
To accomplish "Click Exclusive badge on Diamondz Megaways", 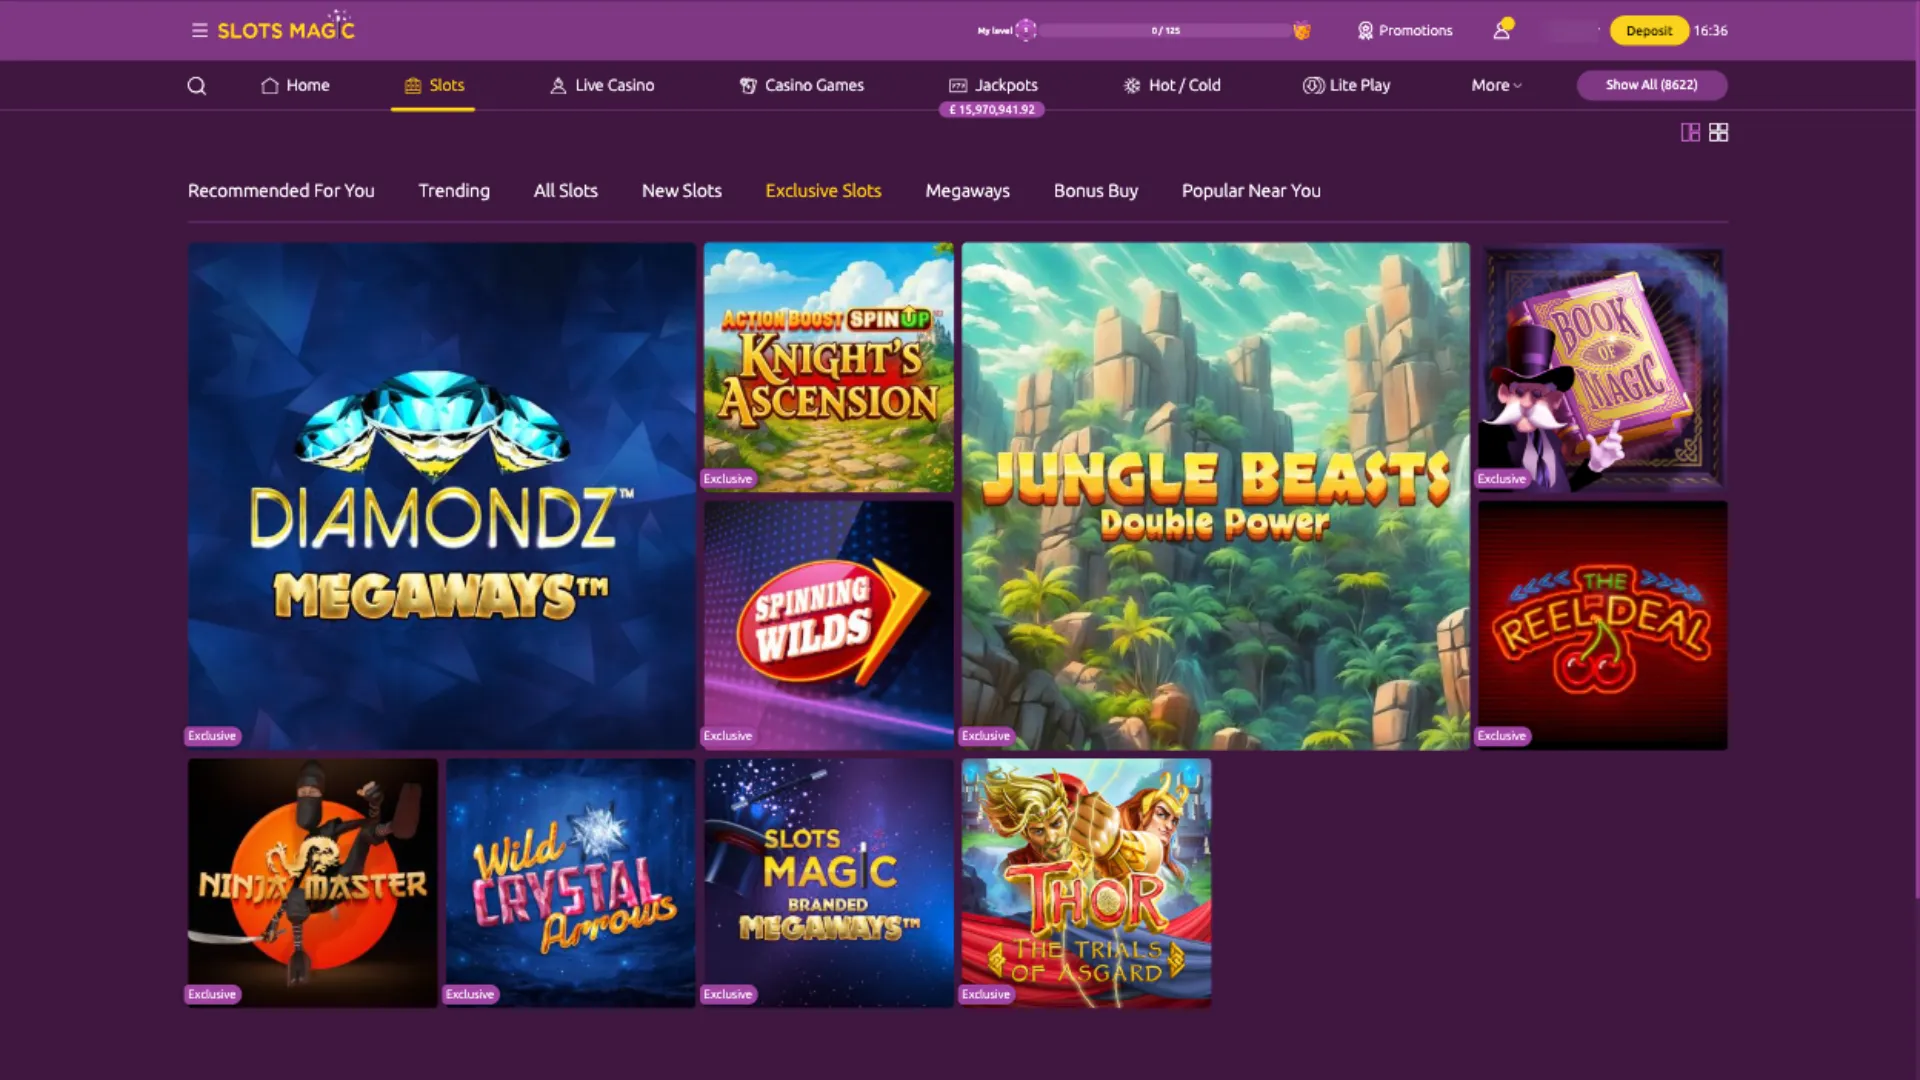I will point(212,736).
